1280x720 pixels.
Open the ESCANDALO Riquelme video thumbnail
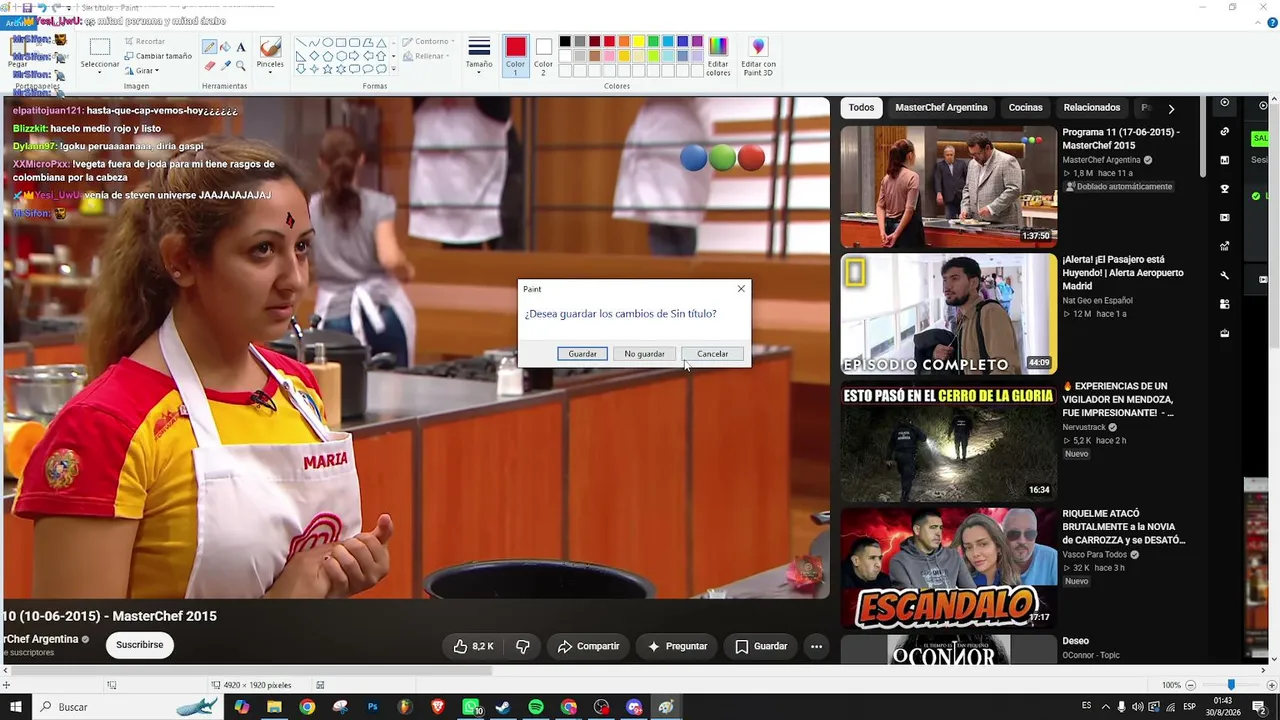coord(949,568)
